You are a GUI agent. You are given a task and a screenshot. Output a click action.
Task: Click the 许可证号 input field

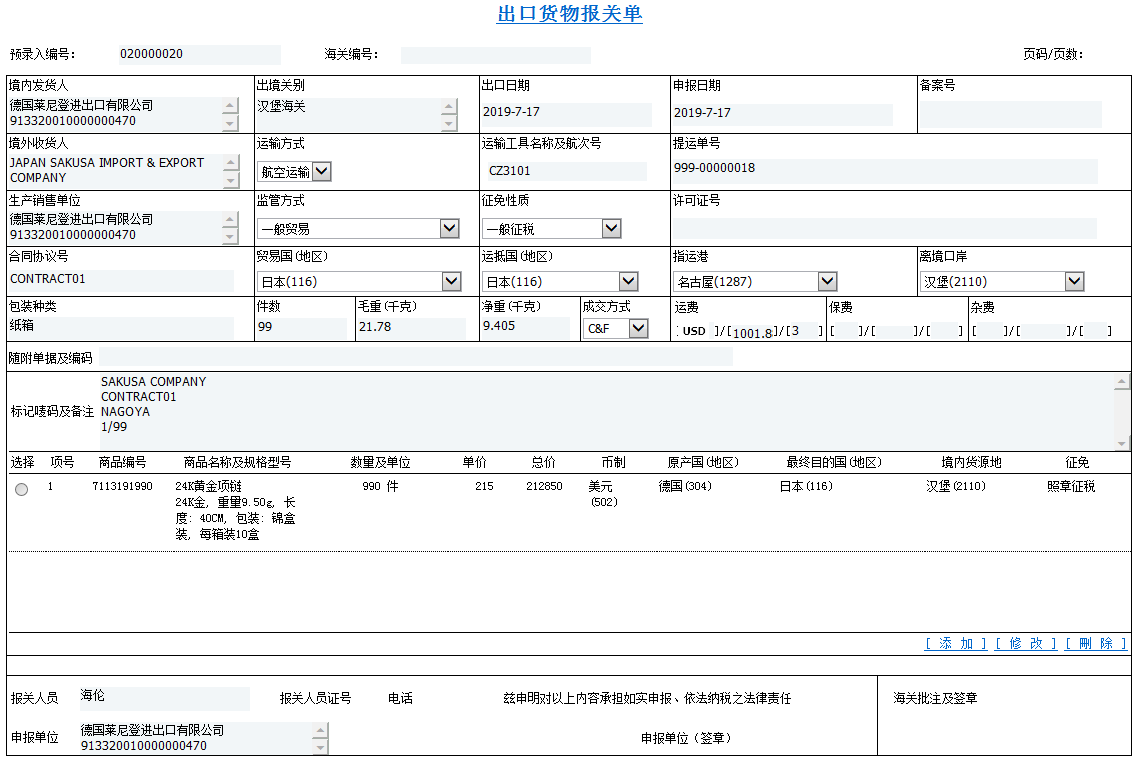884,229
